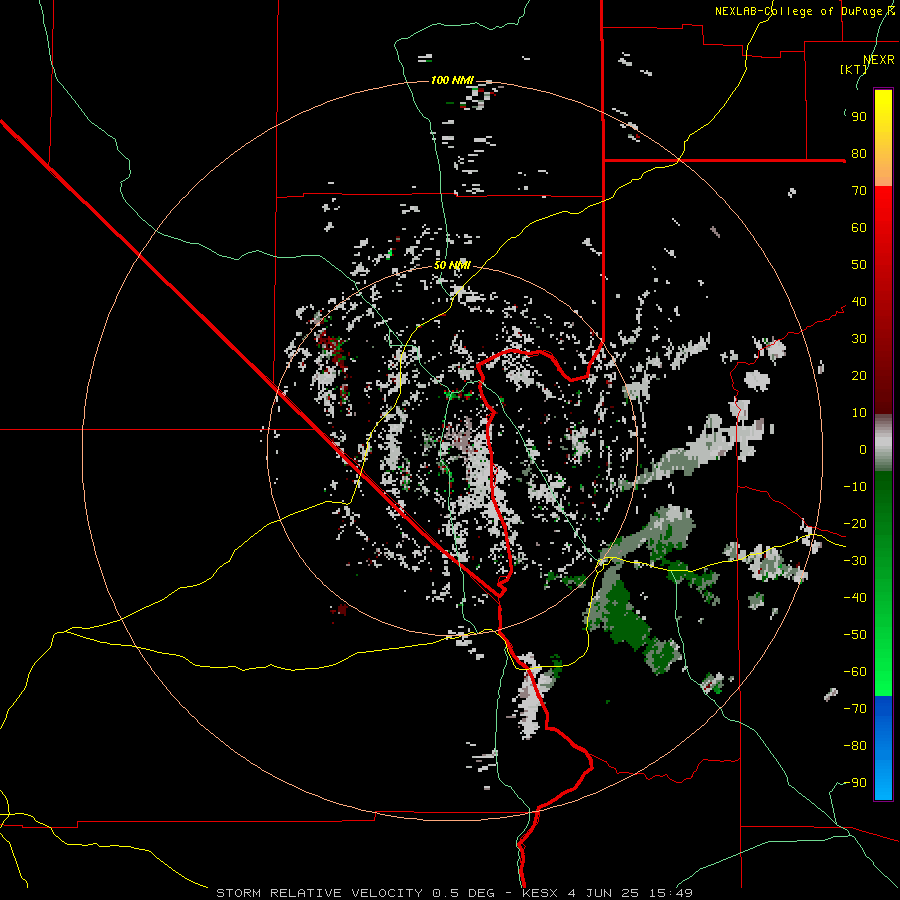900x900 pixels.
Task: Click the -20 knot label on the scale
Action: pyautogui.click(x=855, y=524)
